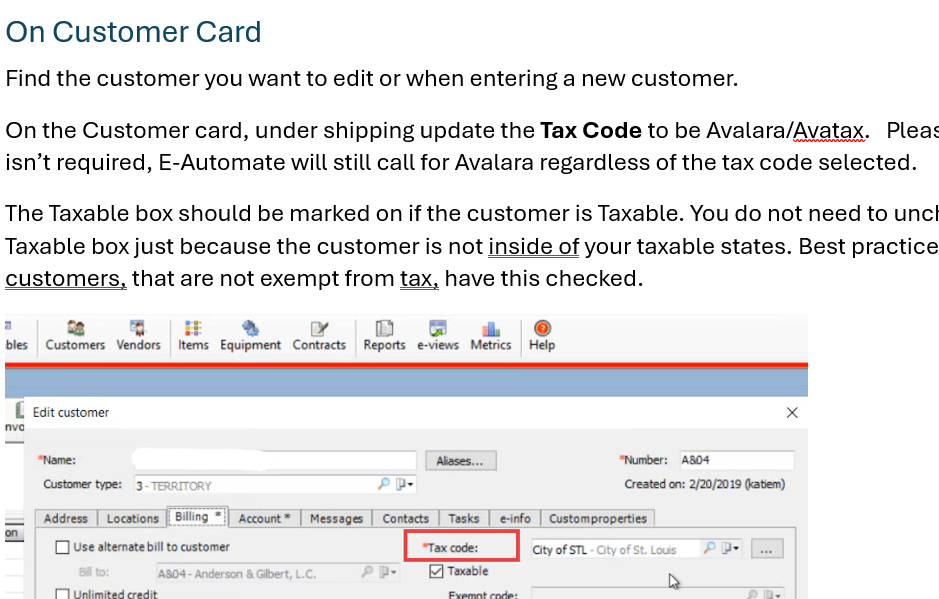Click the 'On Customer Card' heading
This screenshot has height=599, width=939.
(134, 32)
